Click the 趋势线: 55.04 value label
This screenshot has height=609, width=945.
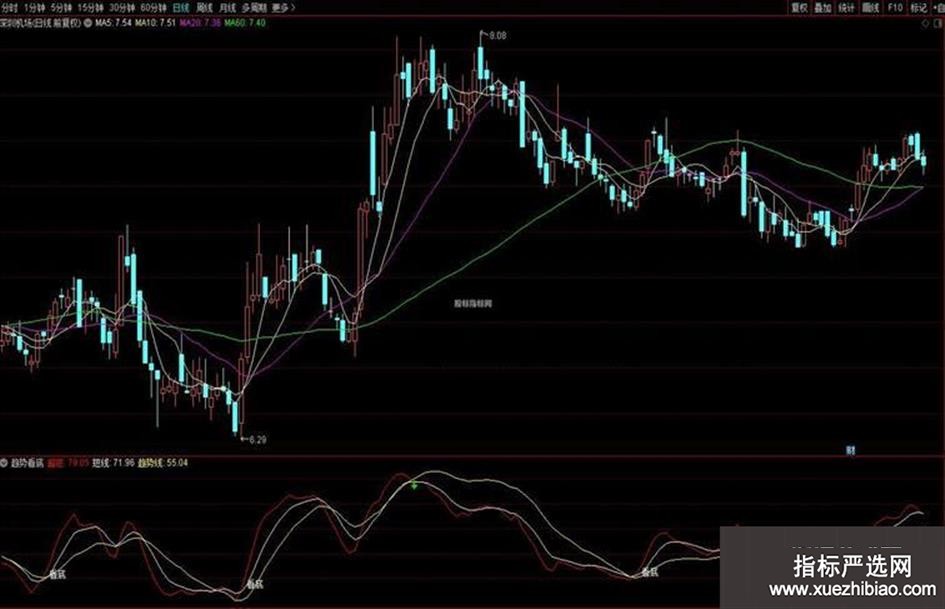[163, 463]
